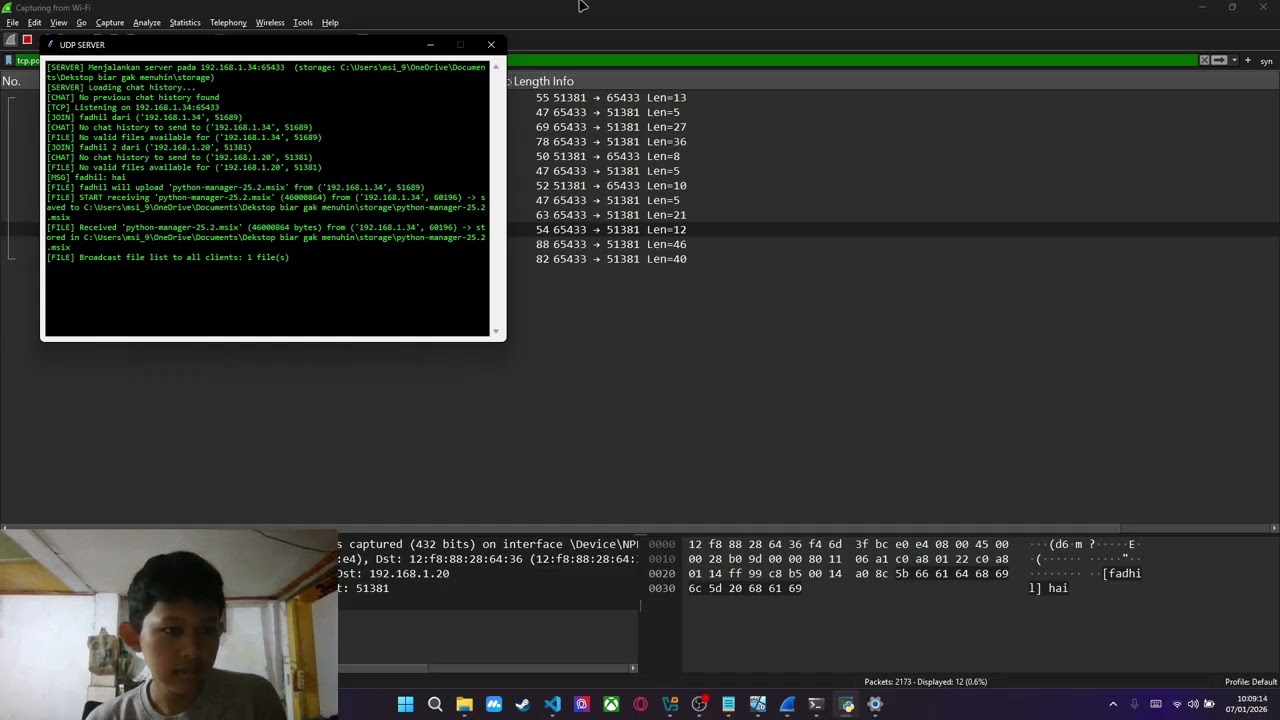This screenshot has width=1280, height=720.
Task: Click 'Dst: 192.168.1.20' in packet details
Action: (393, 574)
